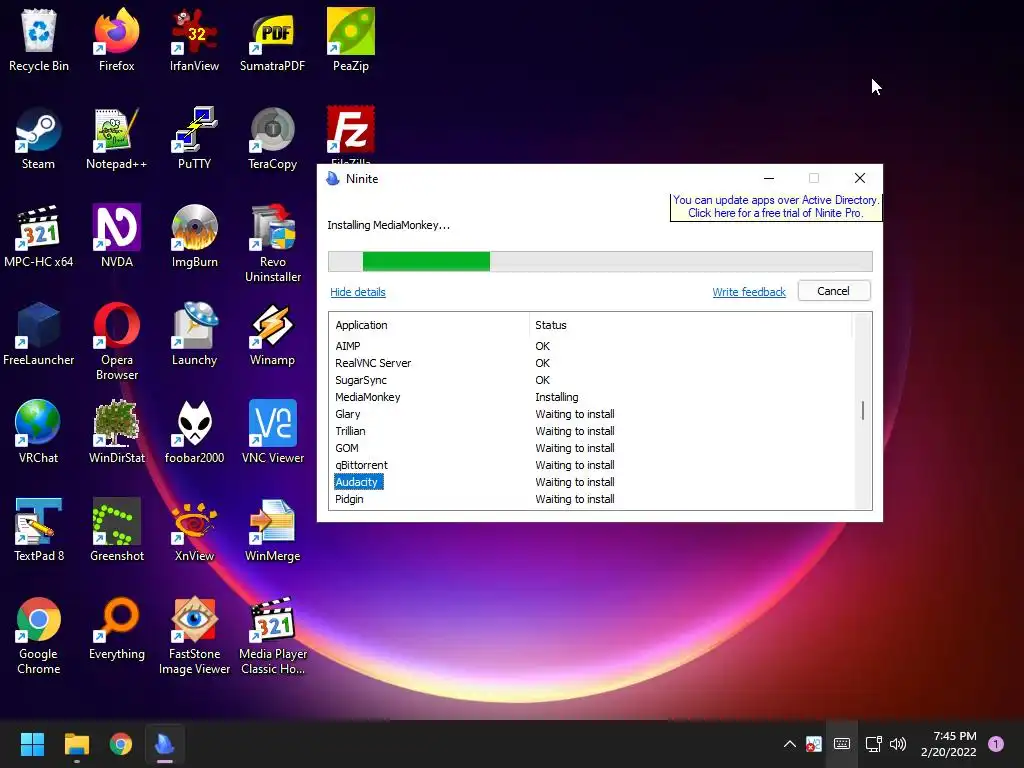Select the PuTTY desktop shortcut
This screenshot has height=768, width=1024.
pyautogui.click(x=194, y=138)
